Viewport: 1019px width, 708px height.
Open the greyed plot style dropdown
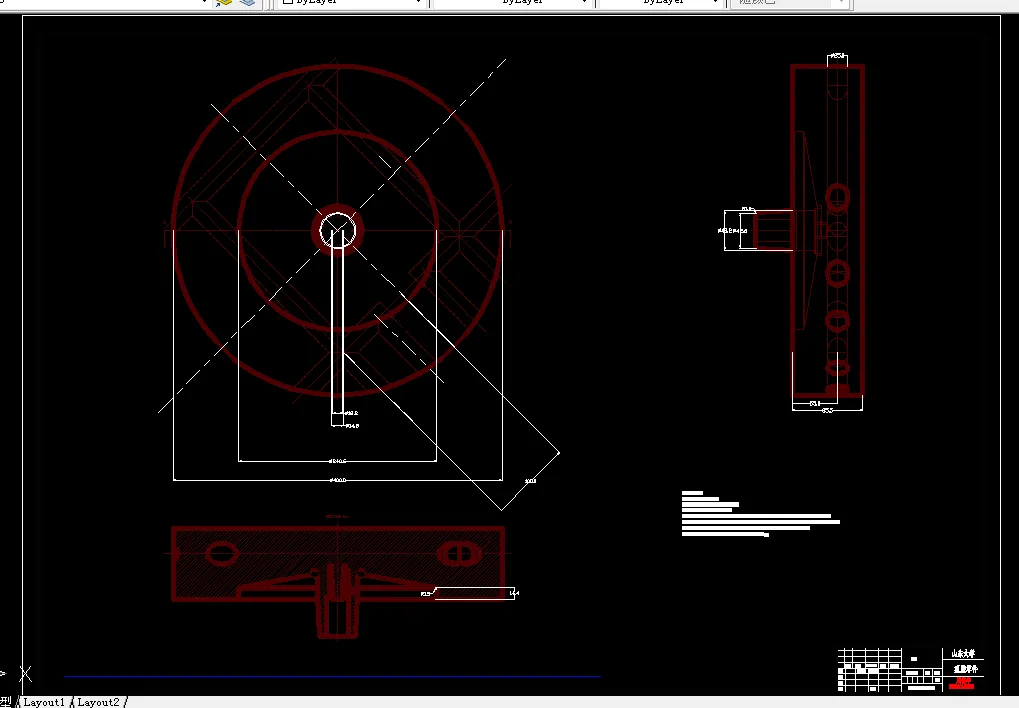pyautogui.click(x=790, y=3)
